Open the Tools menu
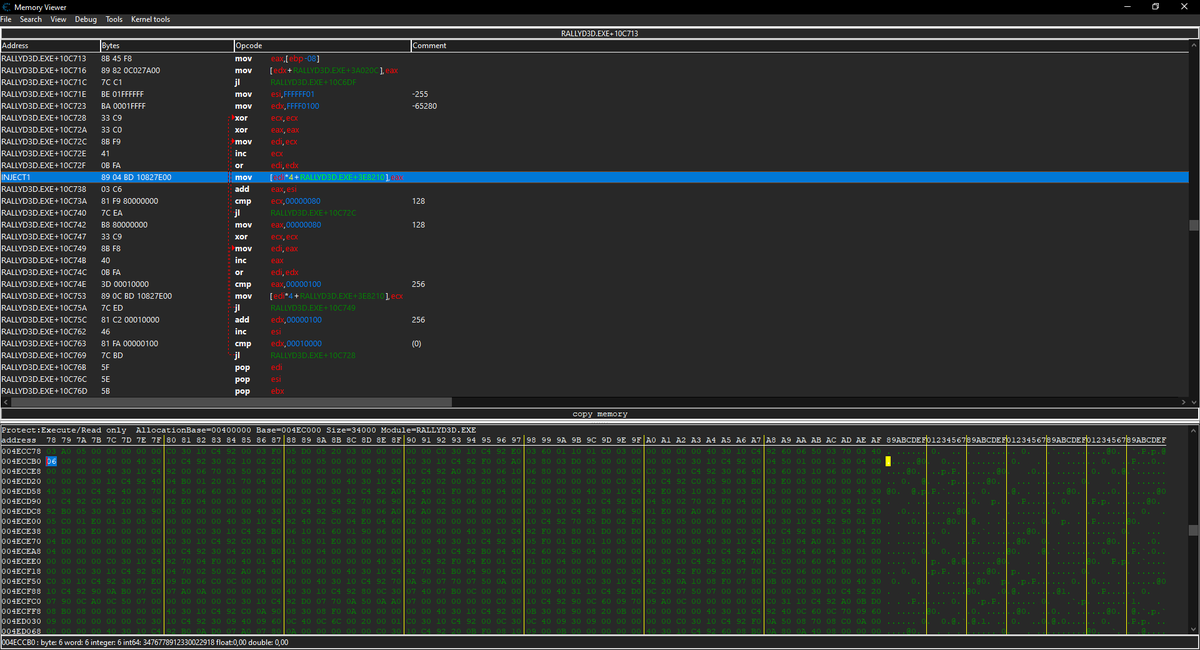1200x650 pixels. tap(114, 19)
